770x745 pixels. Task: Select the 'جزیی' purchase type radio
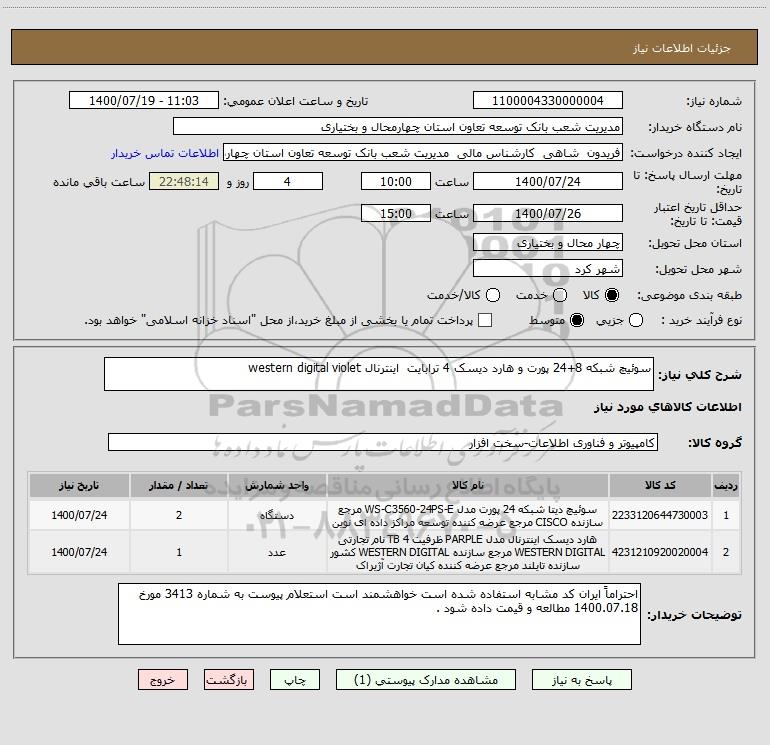coord(636,320)
